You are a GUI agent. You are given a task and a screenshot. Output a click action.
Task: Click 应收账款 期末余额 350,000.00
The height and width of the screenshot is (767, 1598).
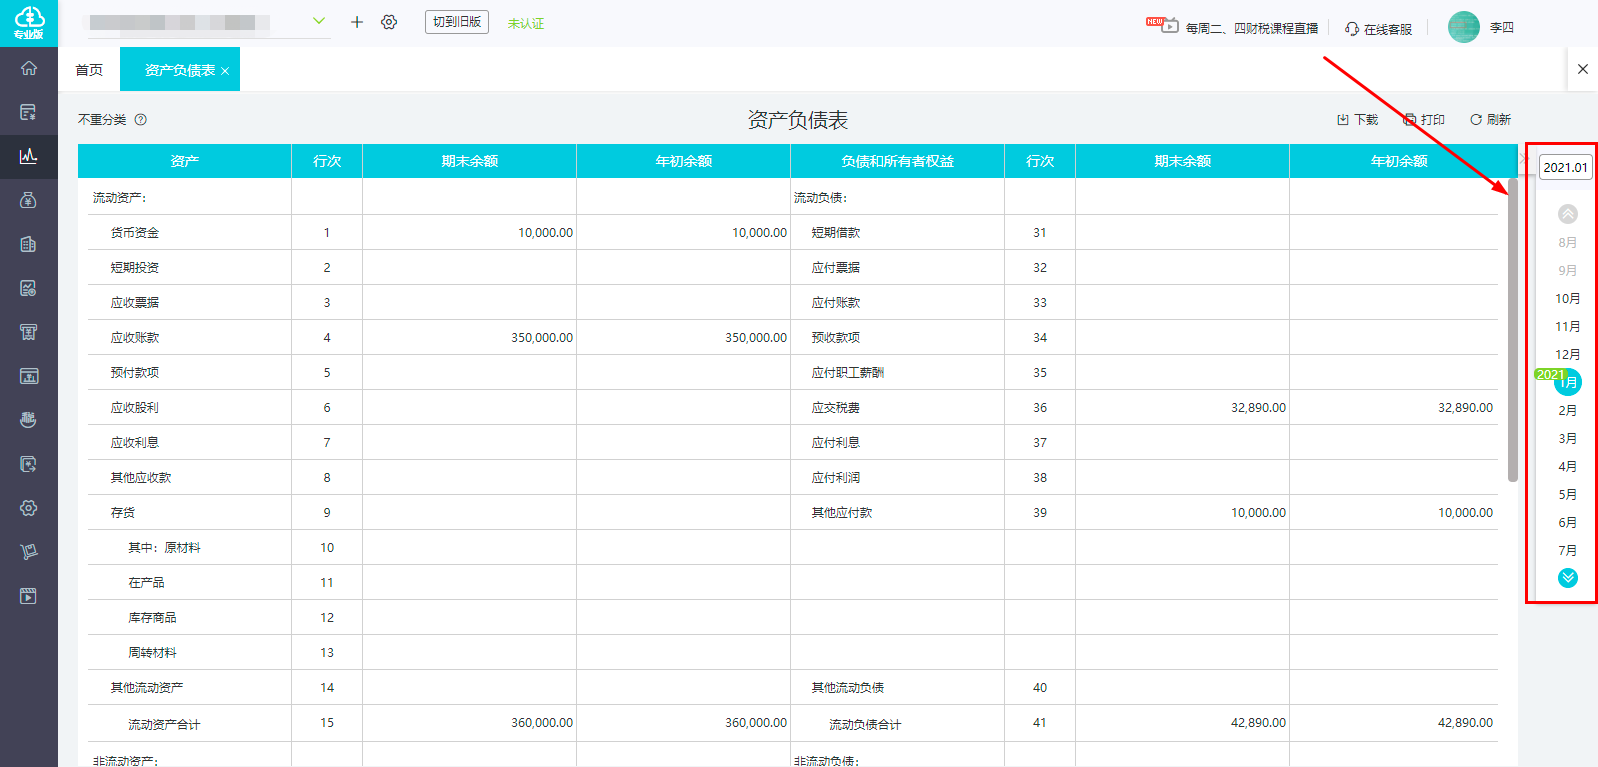pyautogui.click(x=542, y=338)
